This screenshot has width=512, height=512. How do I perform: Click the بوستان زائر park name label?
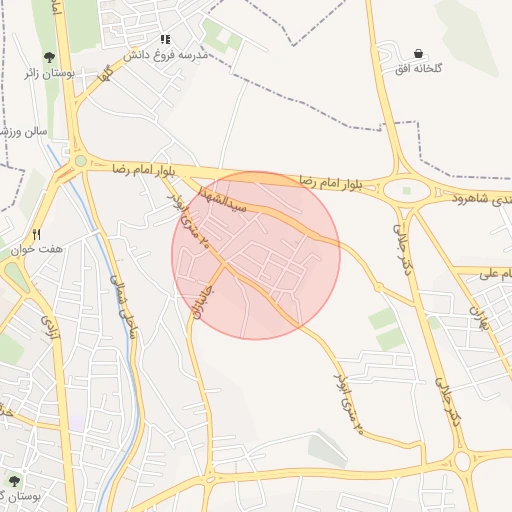point(49,74)
